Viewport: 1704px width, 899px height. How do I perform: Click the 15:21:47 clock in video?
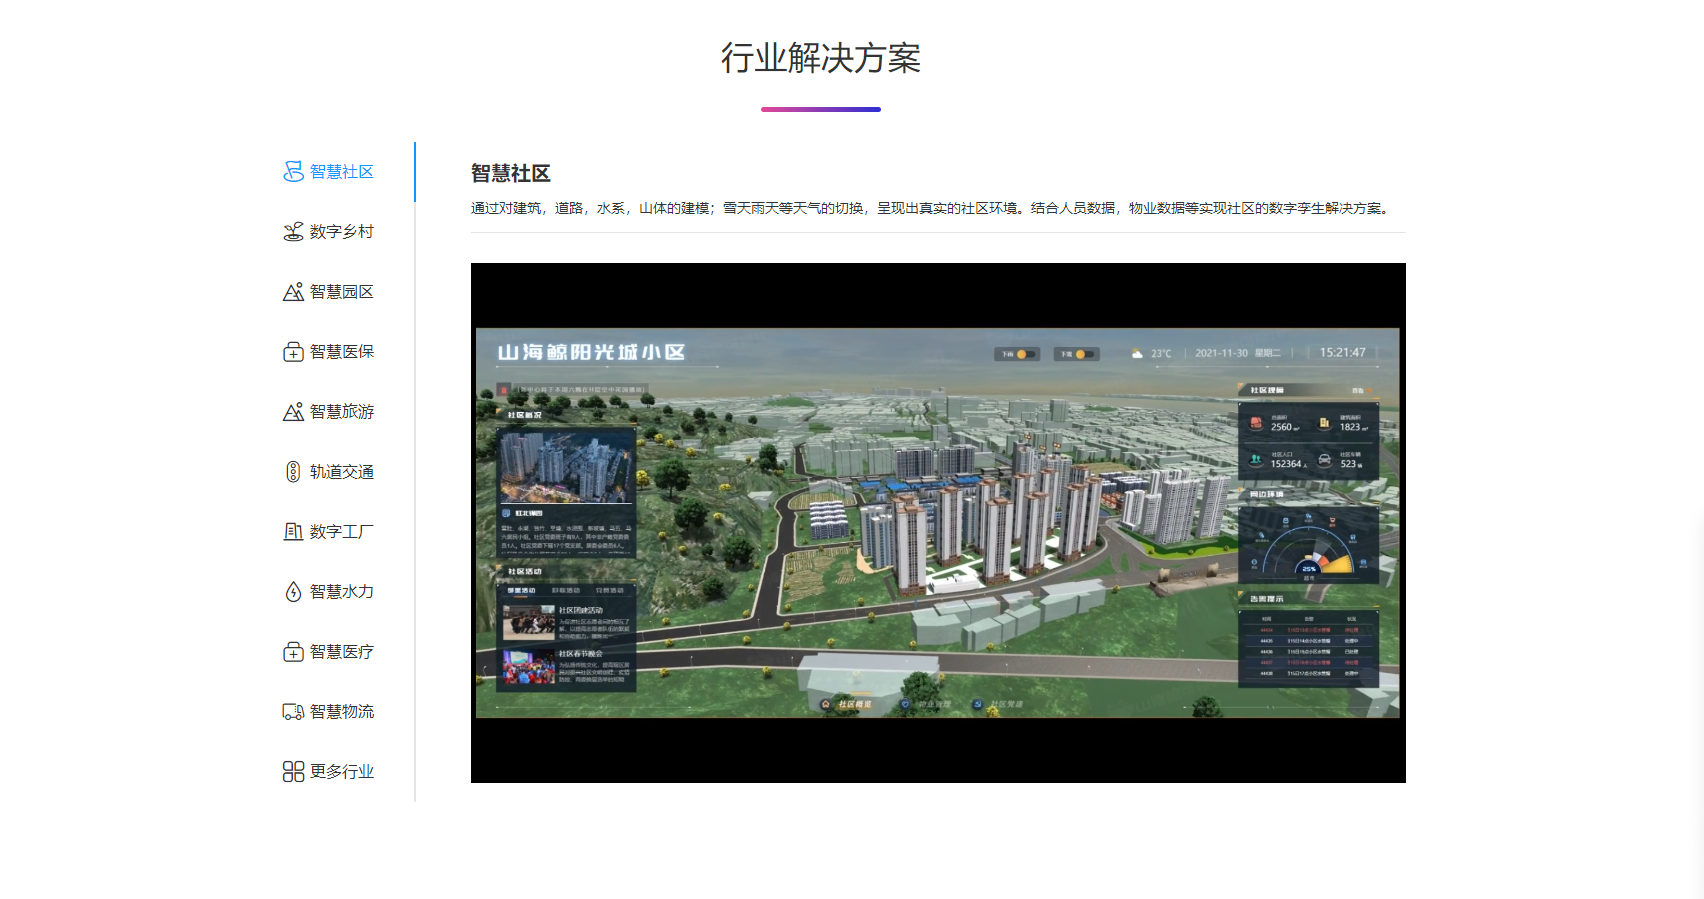[x=1342, y=352]
